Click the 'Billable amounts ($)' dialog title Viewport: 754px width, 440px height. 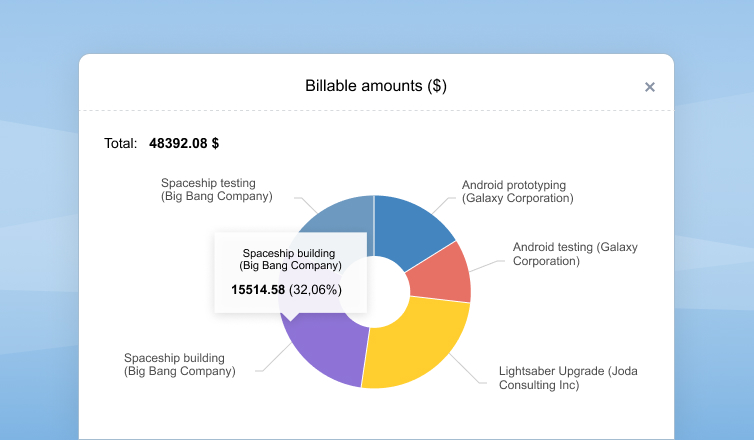[376, 86]
